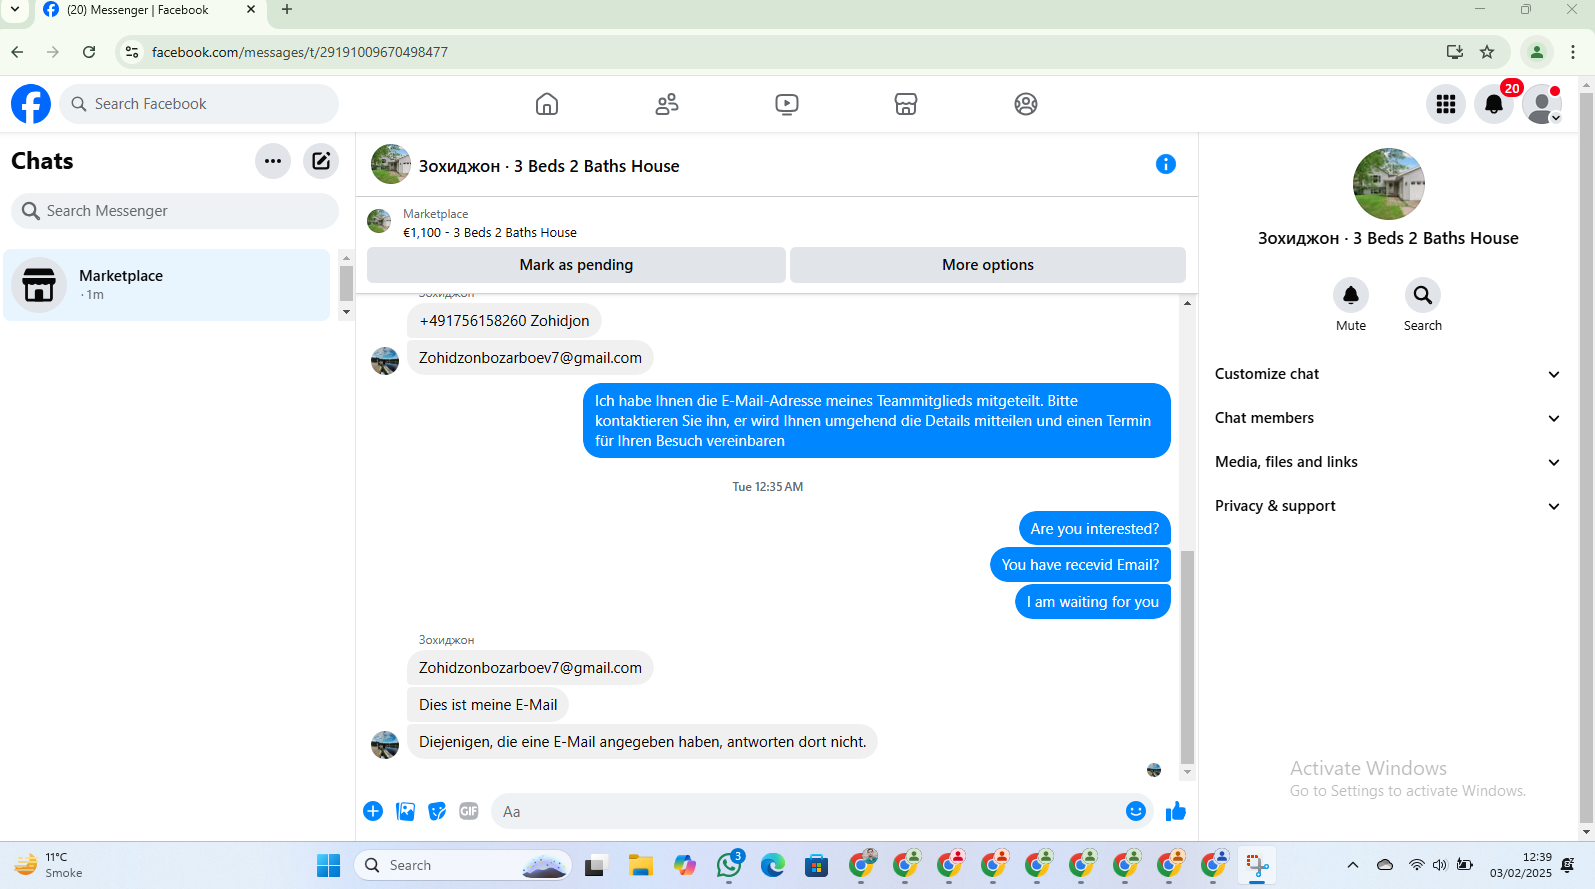Click Mark as pending button
1595x889 pixels.
(x=576, y=265)
